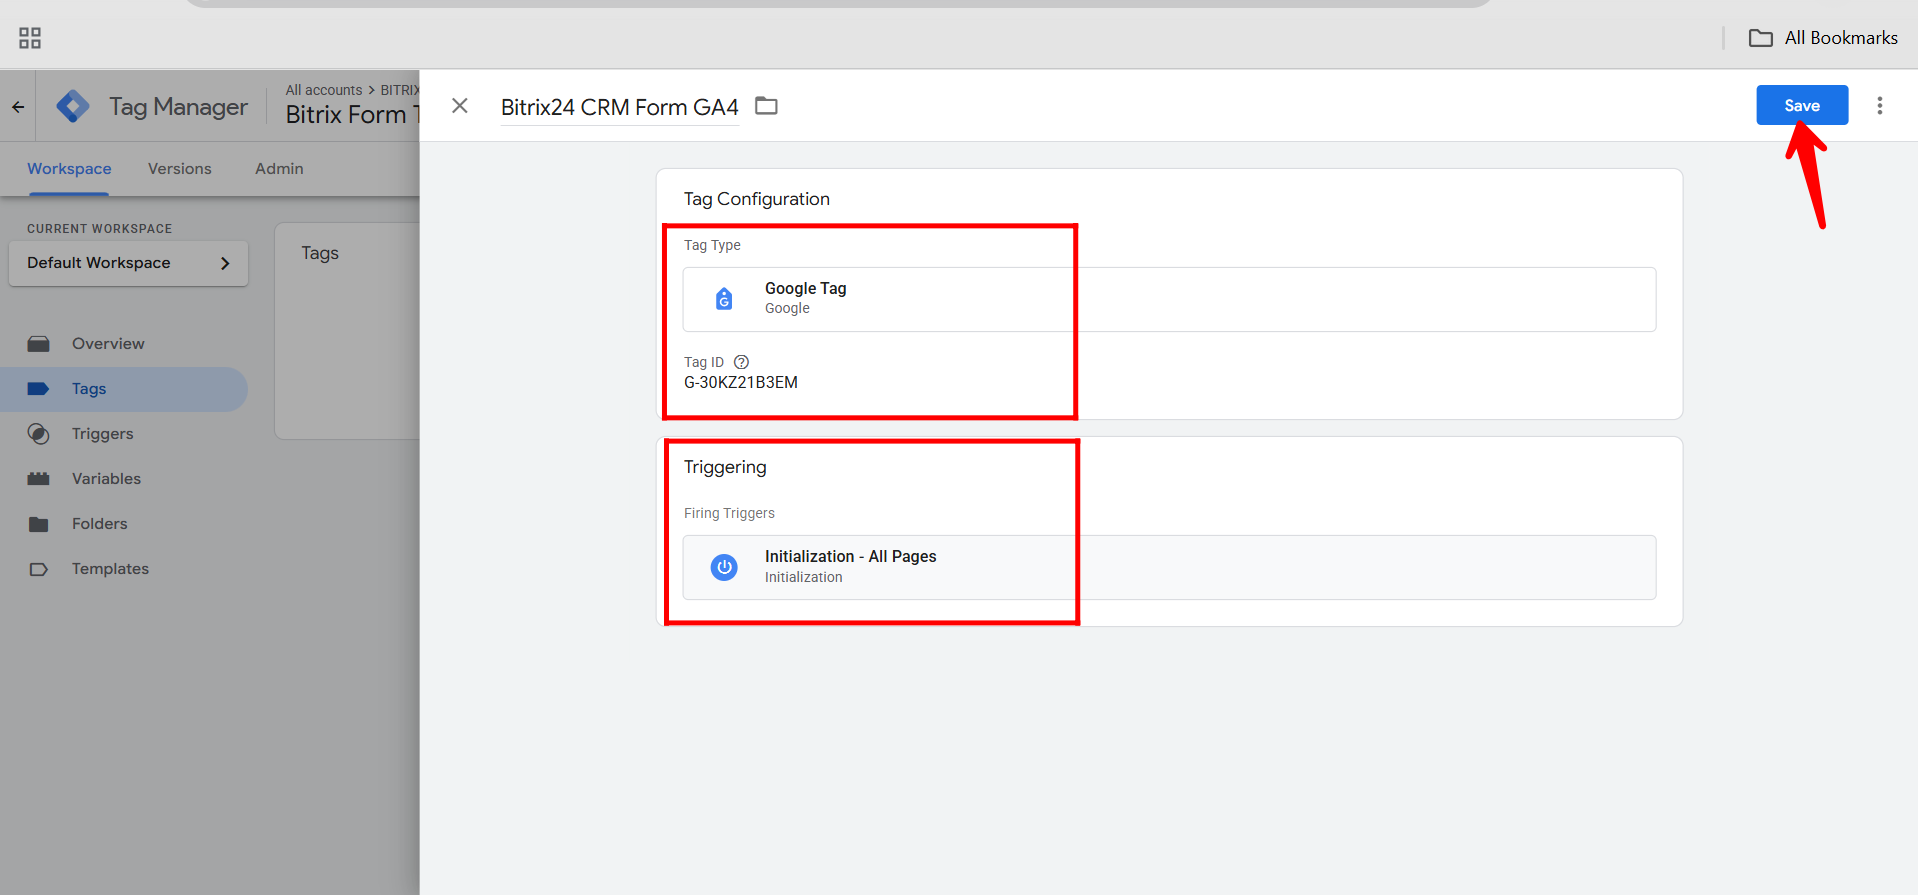Close the tag editor panel

click(460, 106)
